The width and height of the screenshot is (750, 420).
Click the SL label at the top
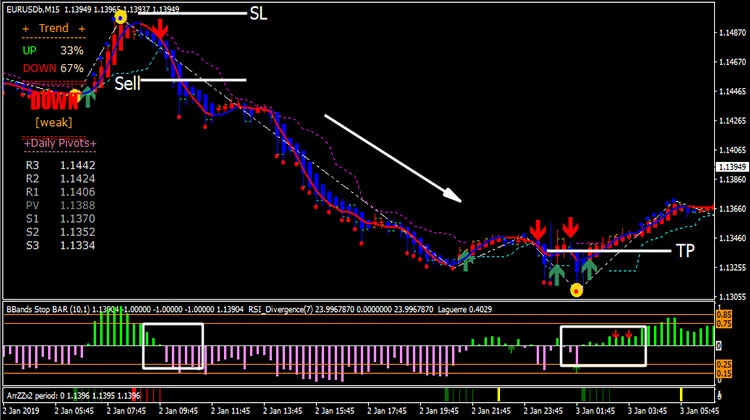coord(258,14)
